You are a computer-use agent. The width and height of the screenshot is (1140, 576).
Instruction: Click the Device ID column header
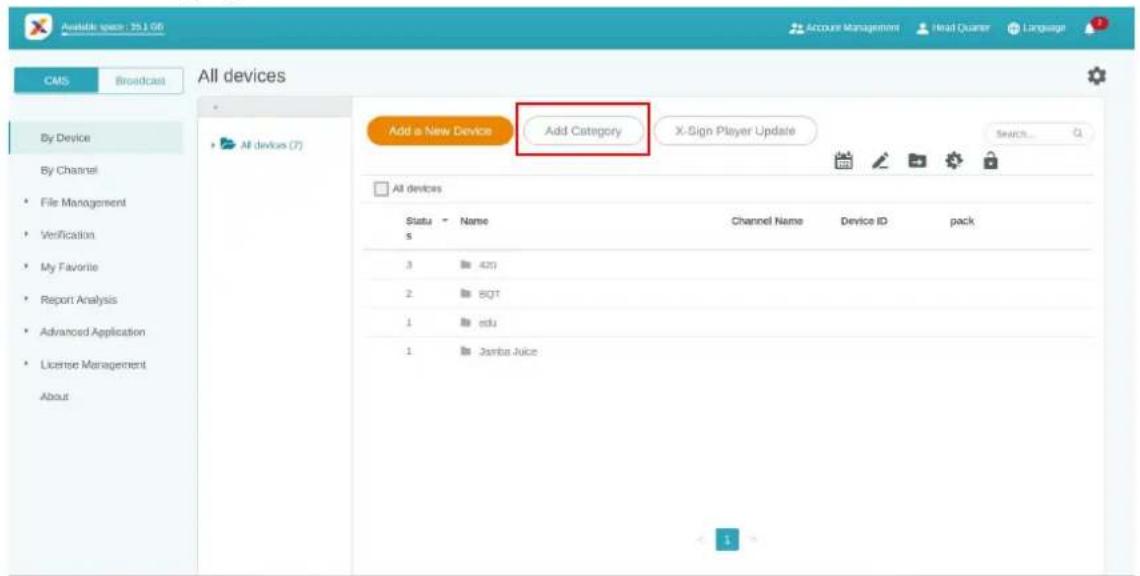pyautogui.click(x=864, y=220)
